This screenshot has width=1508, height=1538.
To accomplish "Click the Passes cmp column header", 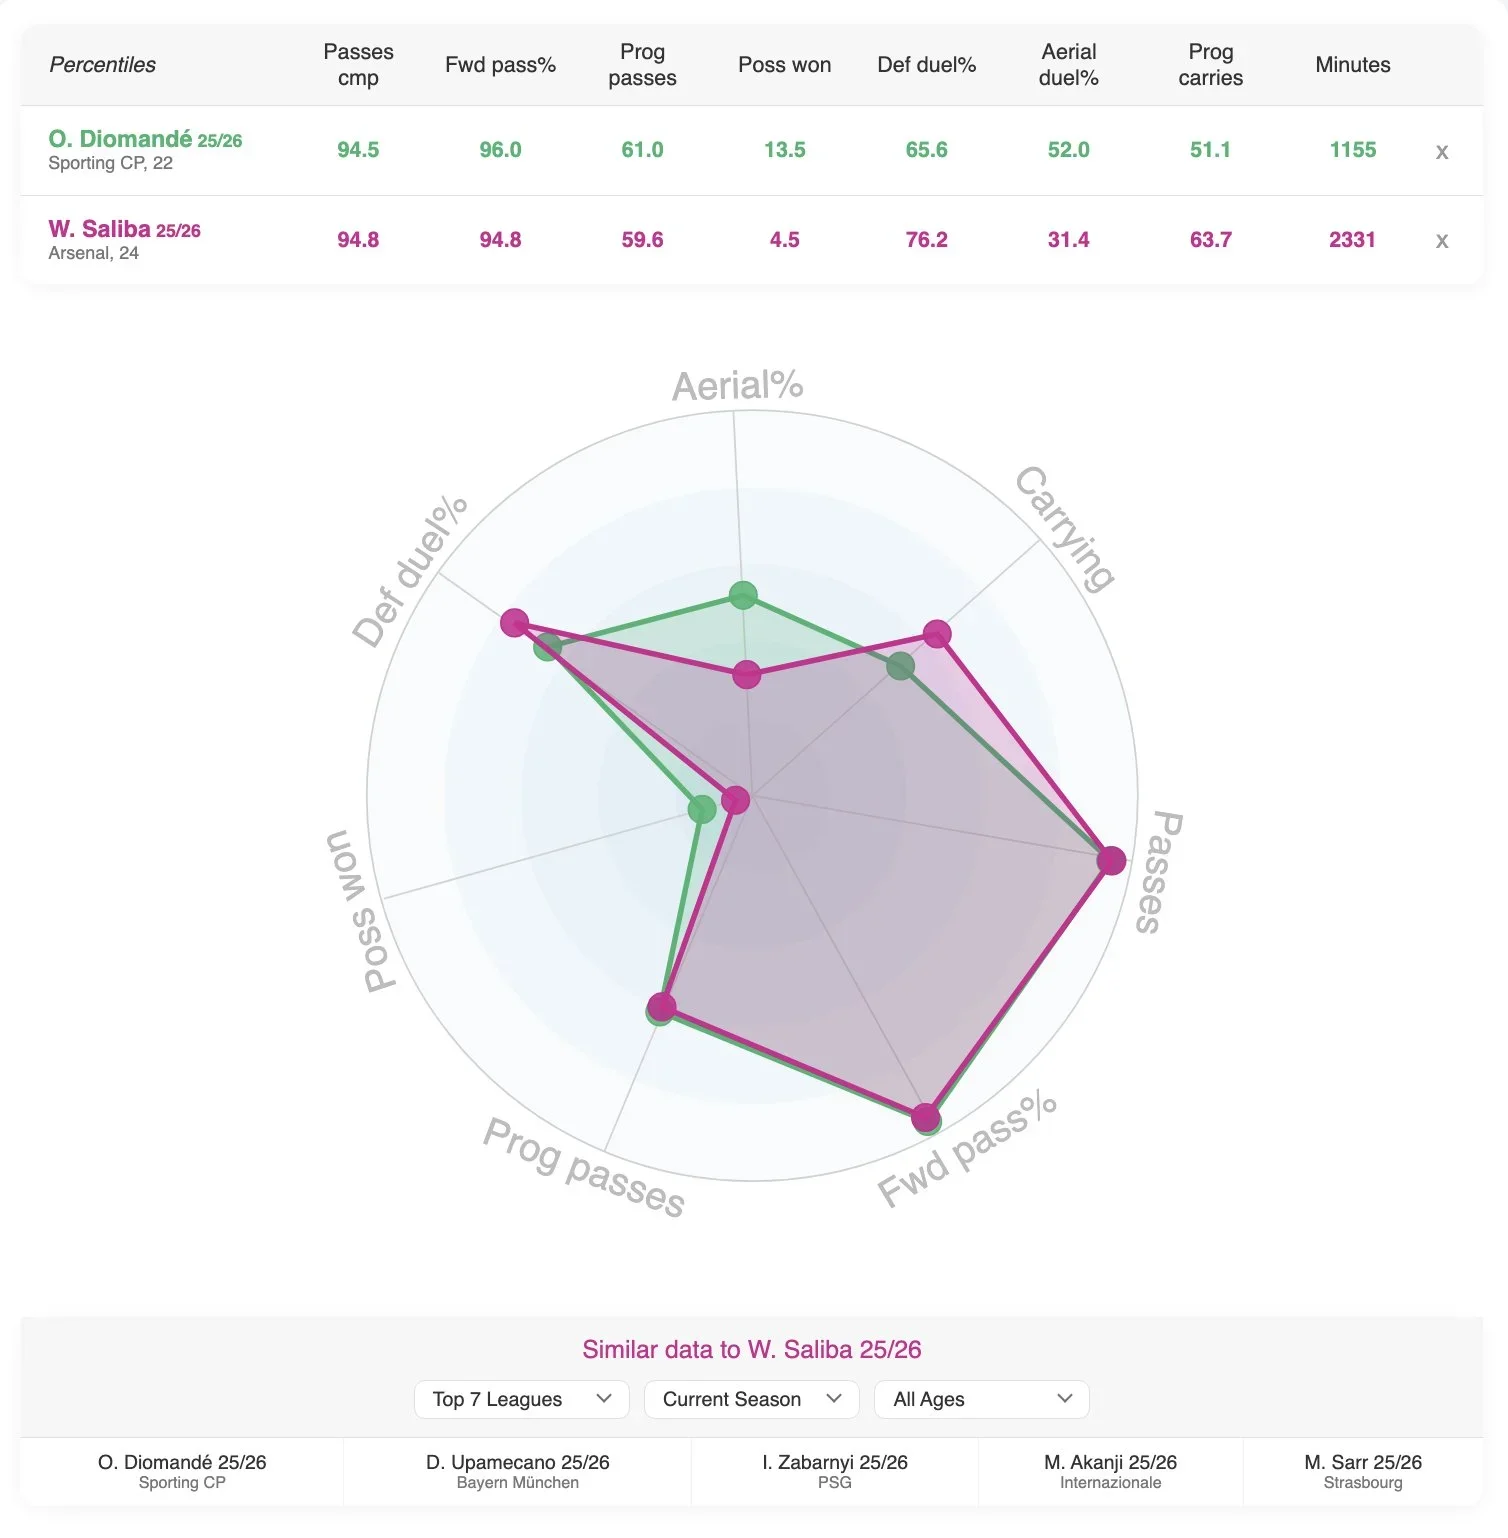I will coord(358,65).
